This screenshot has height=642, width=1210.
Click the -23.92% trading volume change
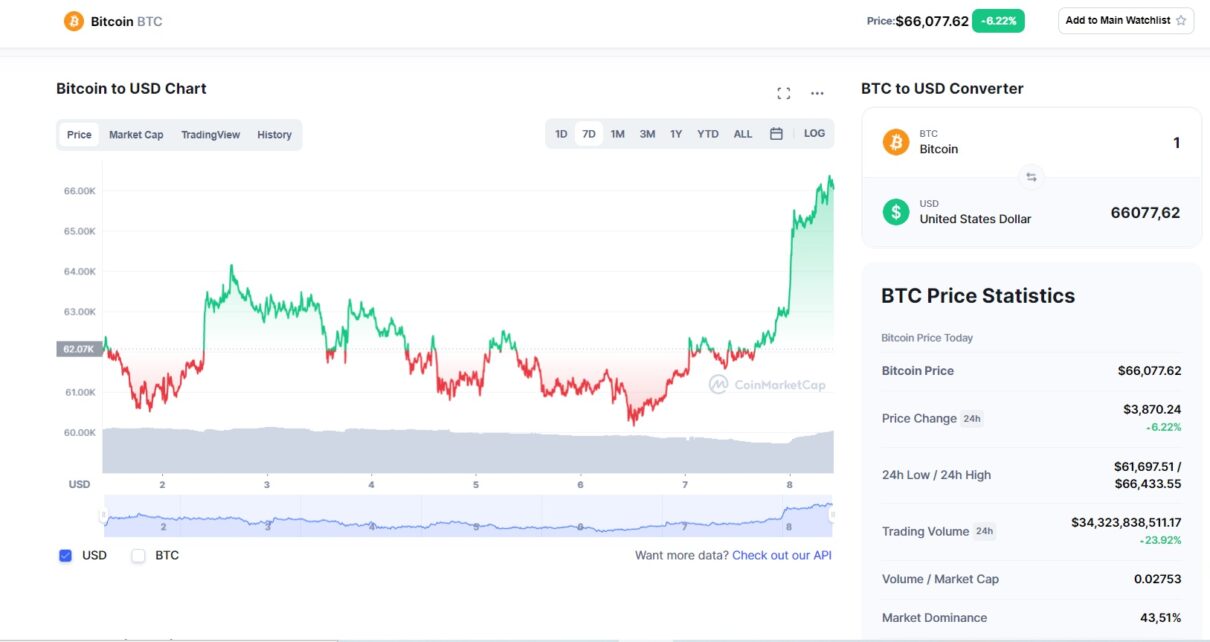pyautogui.click(x=1160, y=540)
